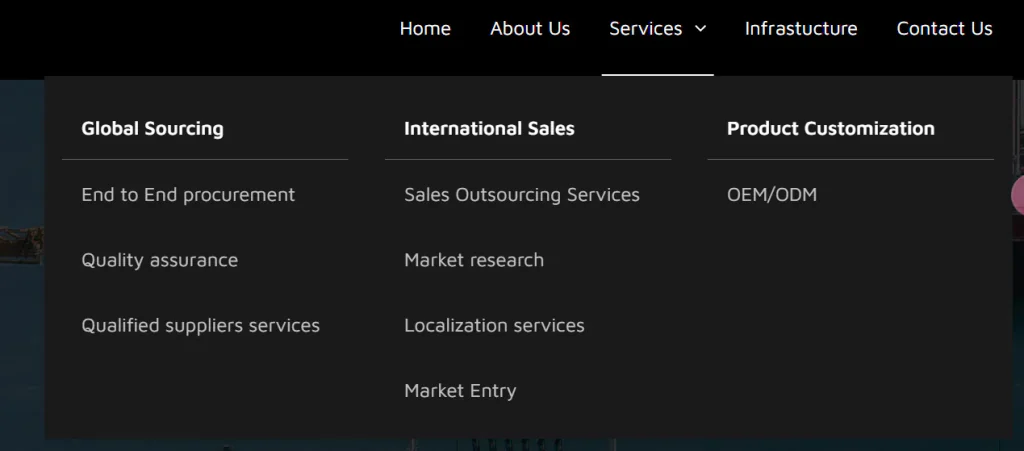Open Sales Outsourcing Services

[521, 194]
